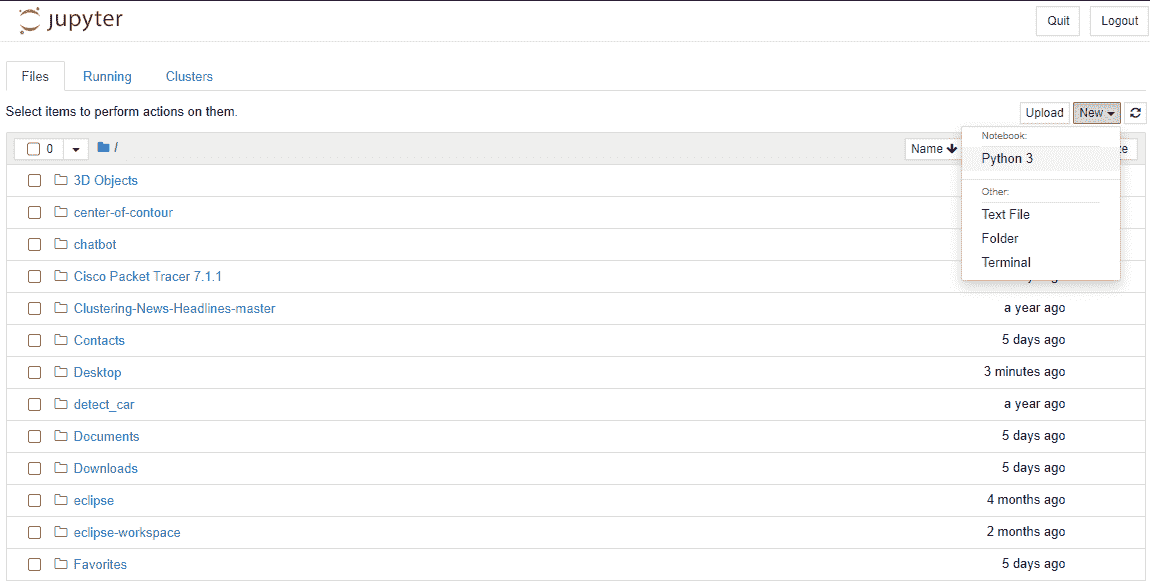Click the folder icon beside Desktop

tap(60, 371)
